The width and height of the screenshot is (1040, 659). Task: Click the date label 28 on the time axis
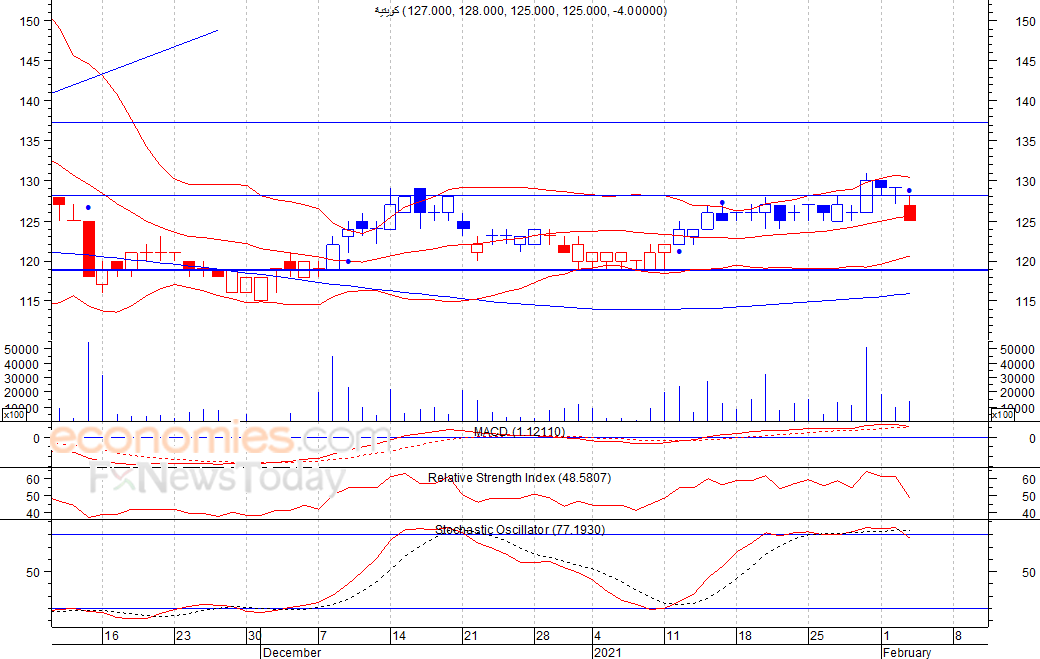543,636
